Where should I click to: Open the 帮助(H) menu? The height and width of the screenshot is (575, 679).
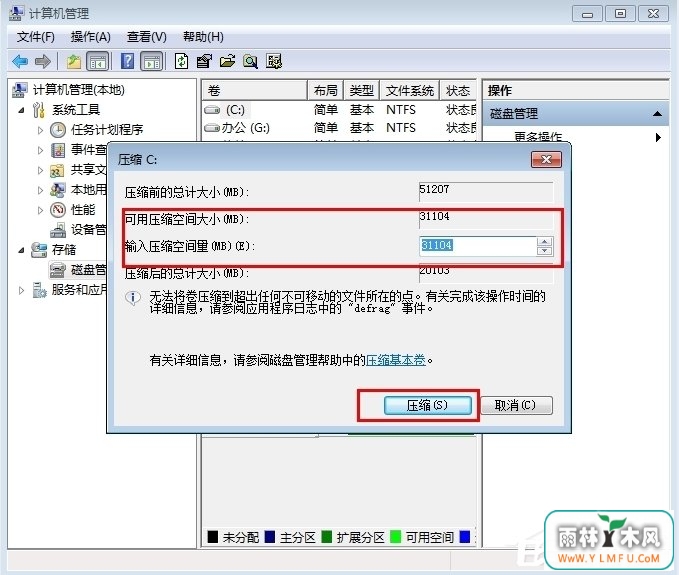click(203, 37)
